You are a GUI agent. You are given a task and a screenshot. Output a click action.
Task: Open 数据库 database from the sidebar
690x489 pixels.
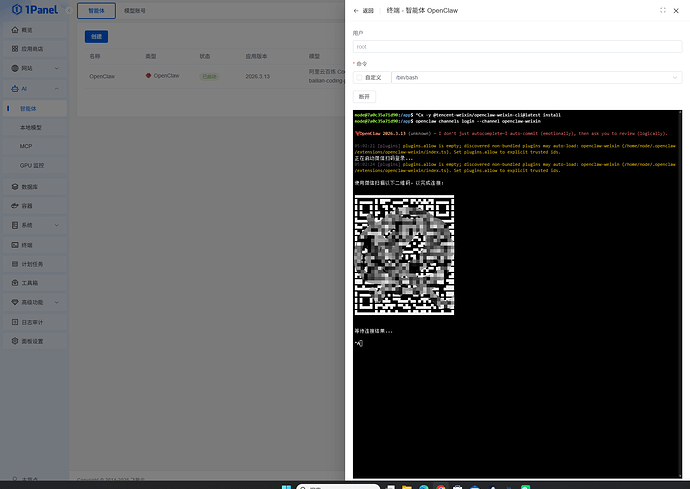point(29,186)
